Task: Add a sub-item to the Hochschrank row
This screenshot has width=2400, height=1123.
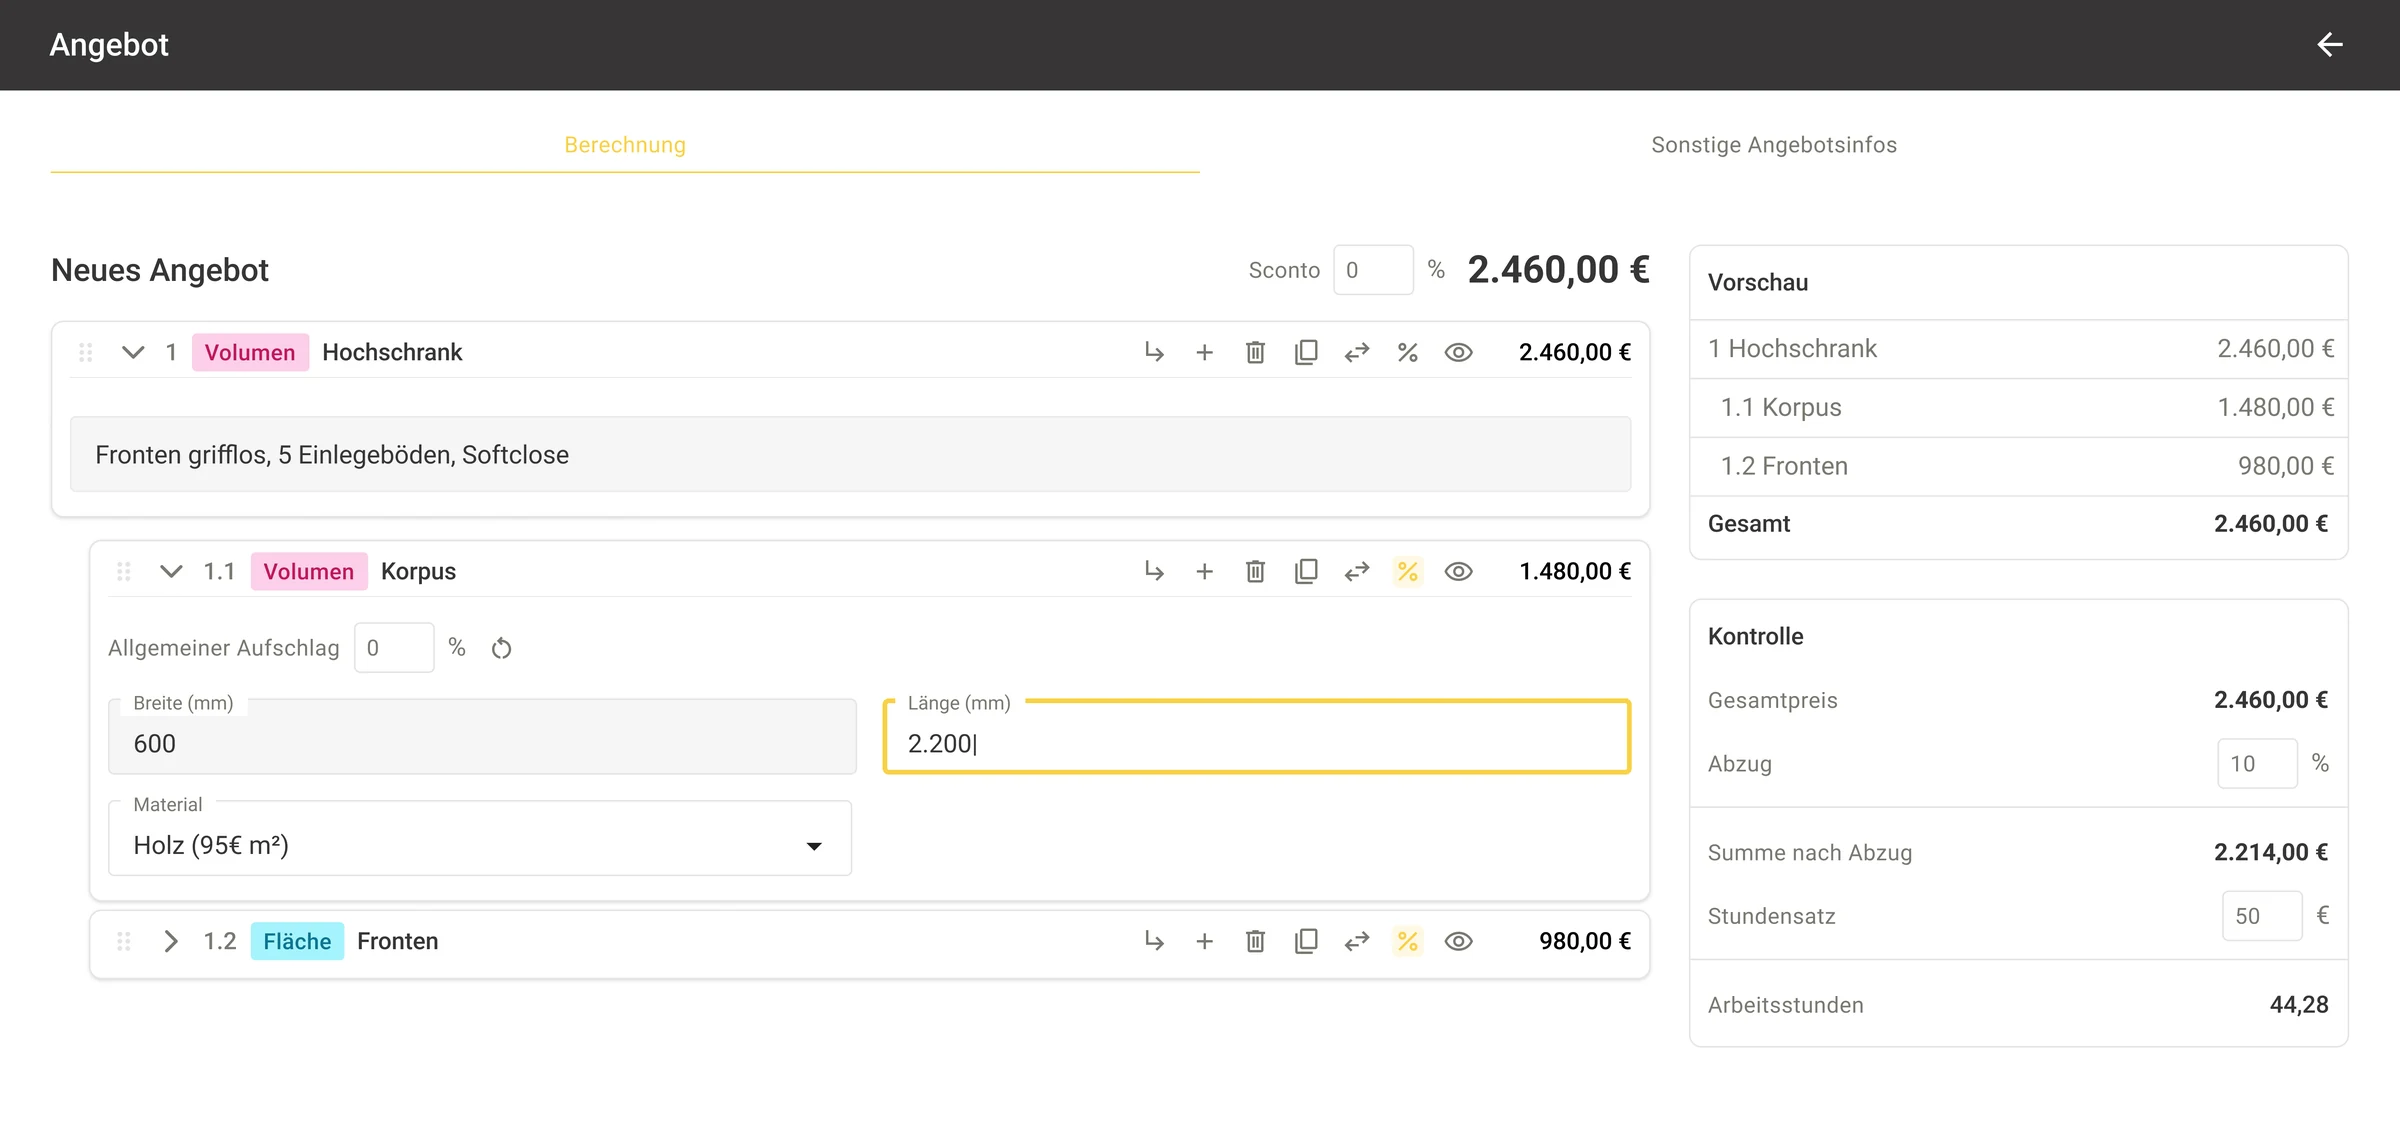Action: tap(1154, 352)
